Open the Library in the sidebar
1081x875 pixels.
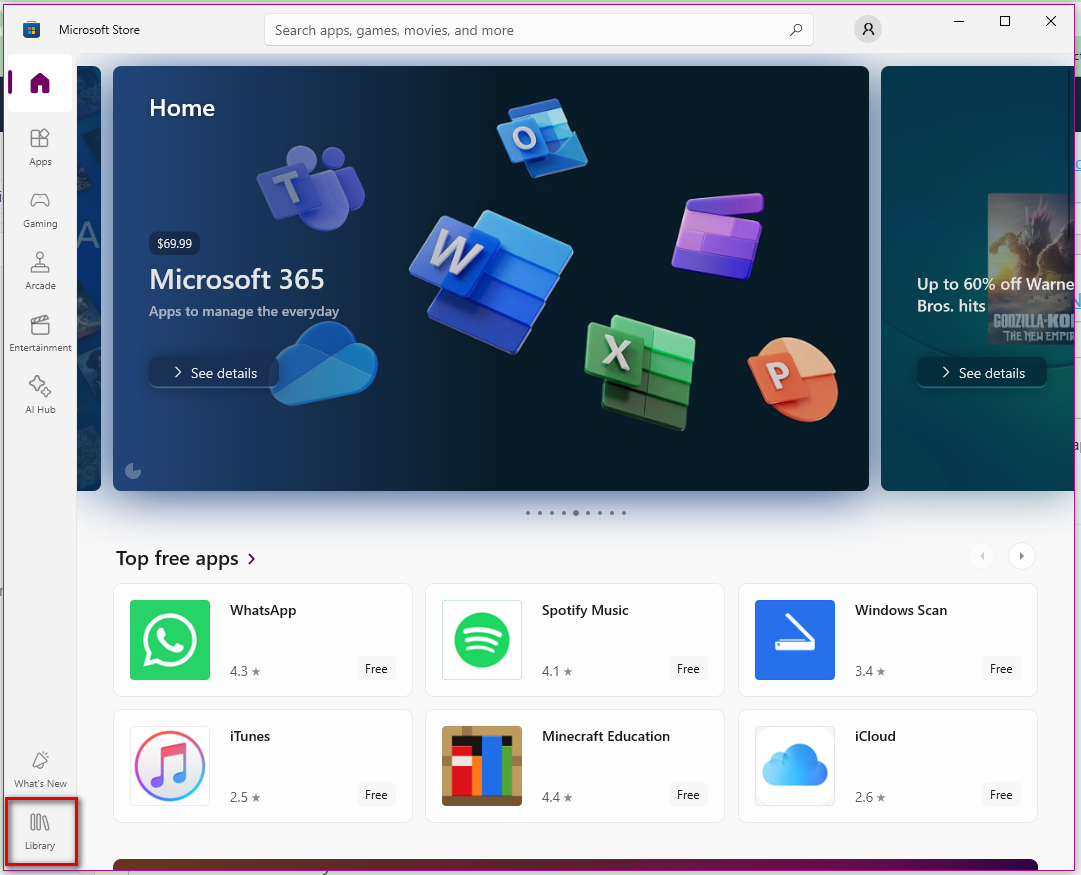tap(40, 832)
